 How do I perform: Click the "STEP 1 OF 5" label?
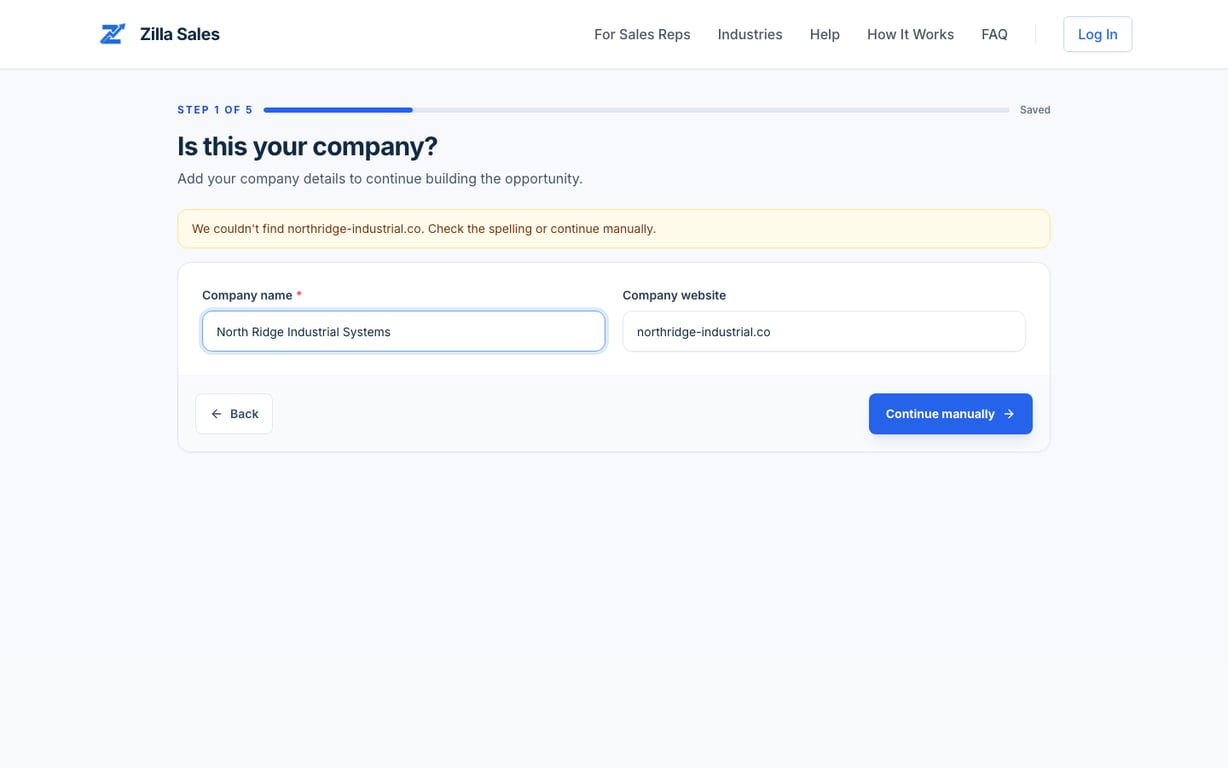[215, 110]
